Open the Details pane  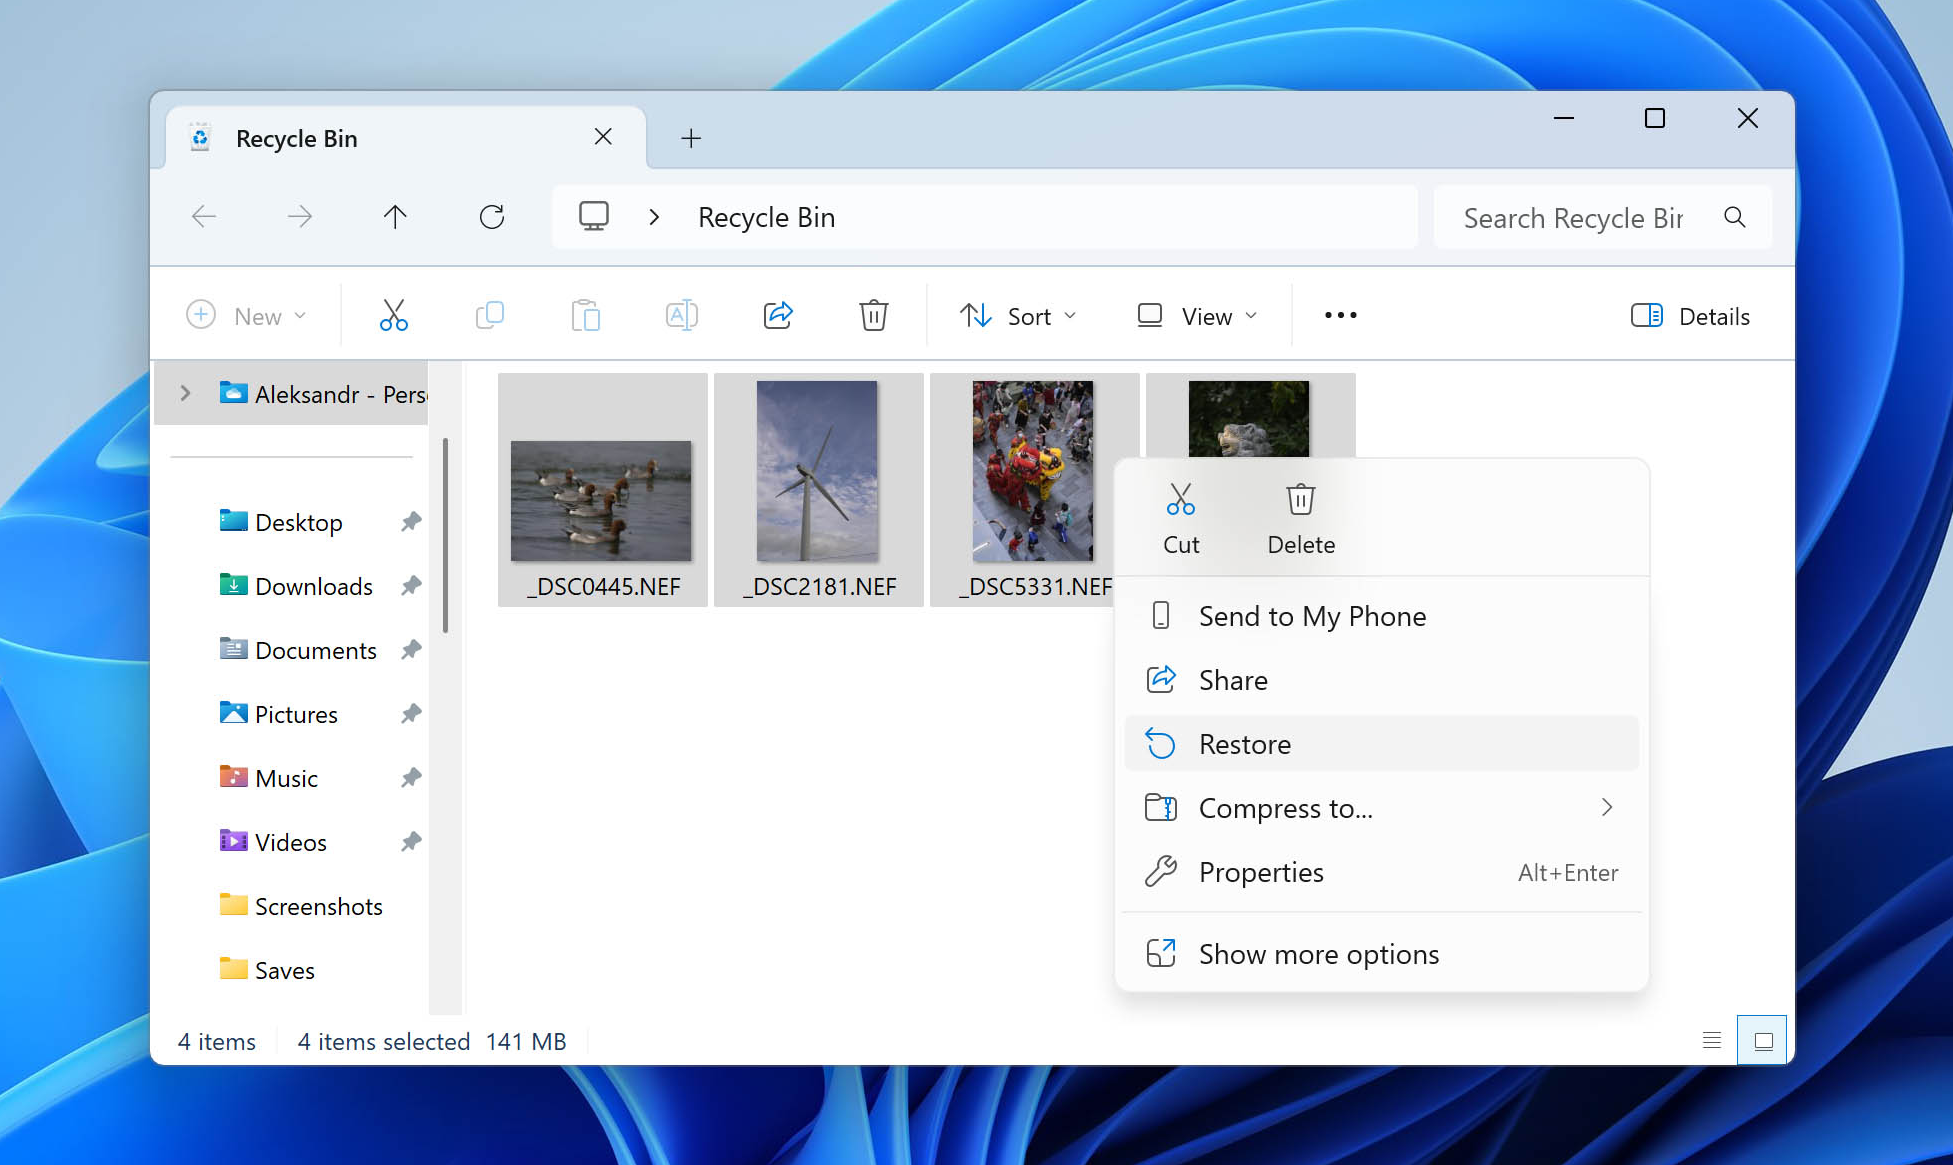[x=1690, y=315]
